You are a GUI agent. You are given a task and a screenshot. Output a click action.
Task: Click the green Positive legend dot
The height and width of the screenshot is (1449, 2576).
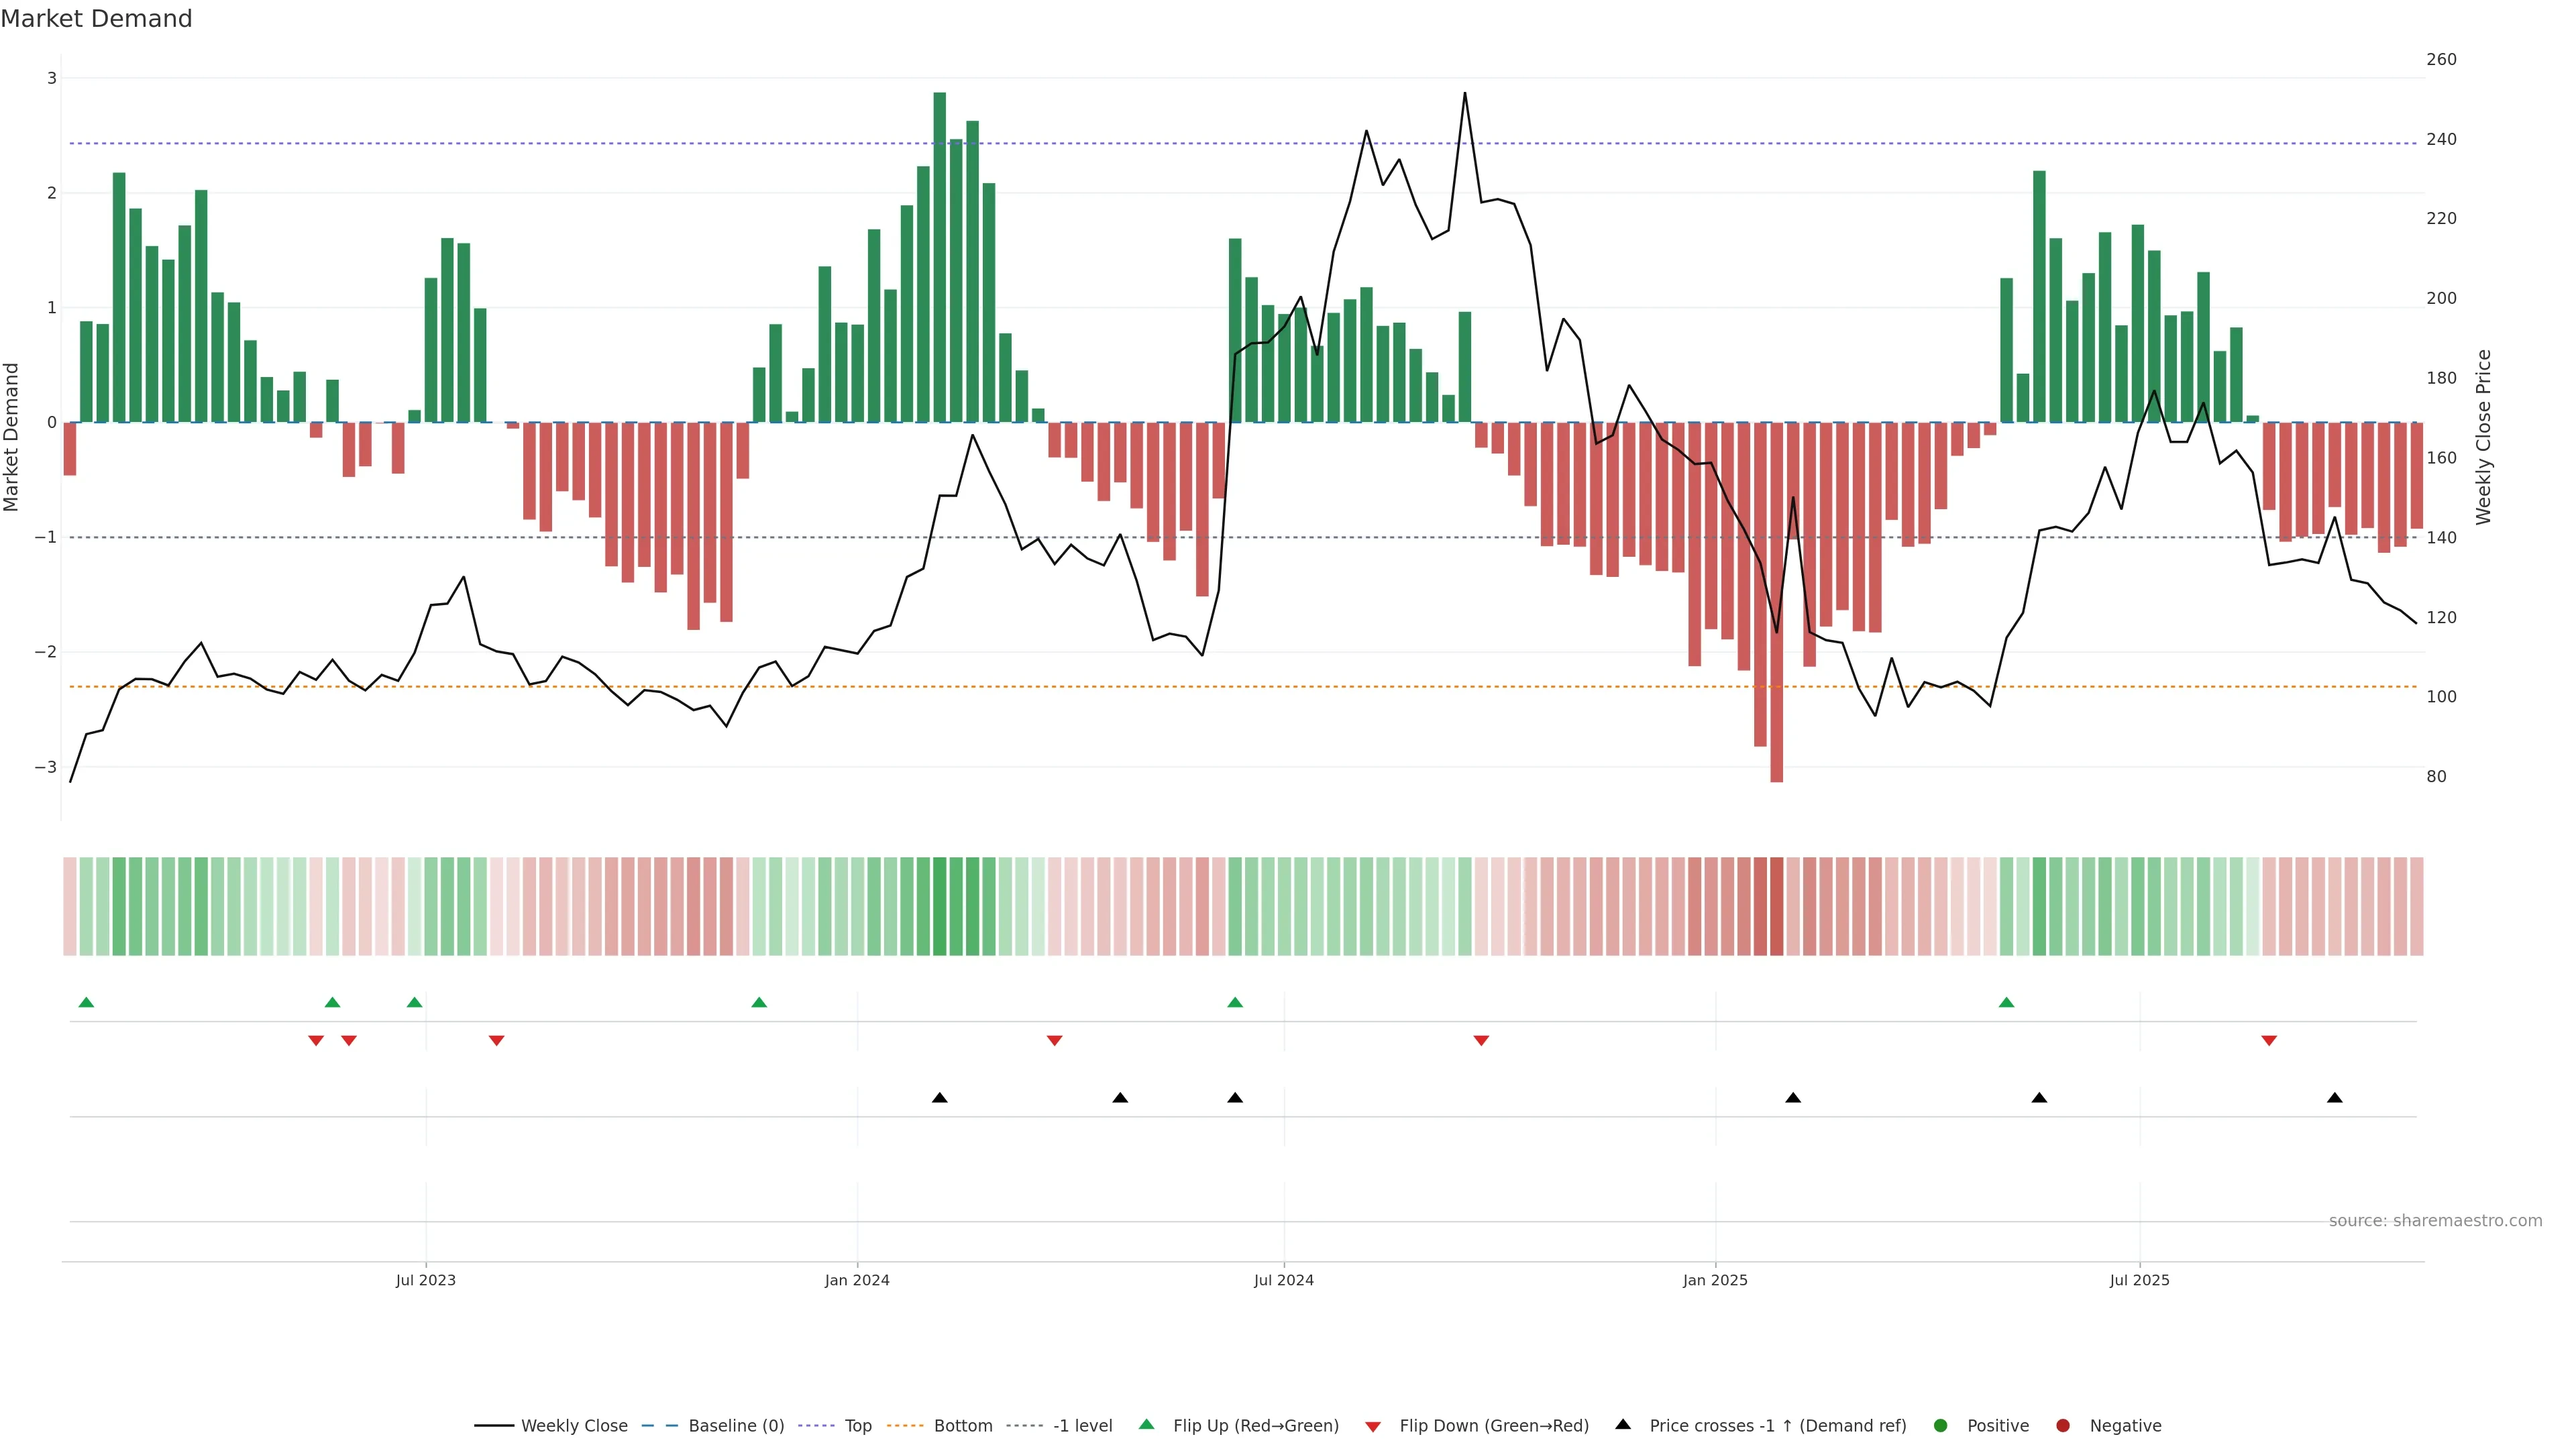coord(1941,1426)
